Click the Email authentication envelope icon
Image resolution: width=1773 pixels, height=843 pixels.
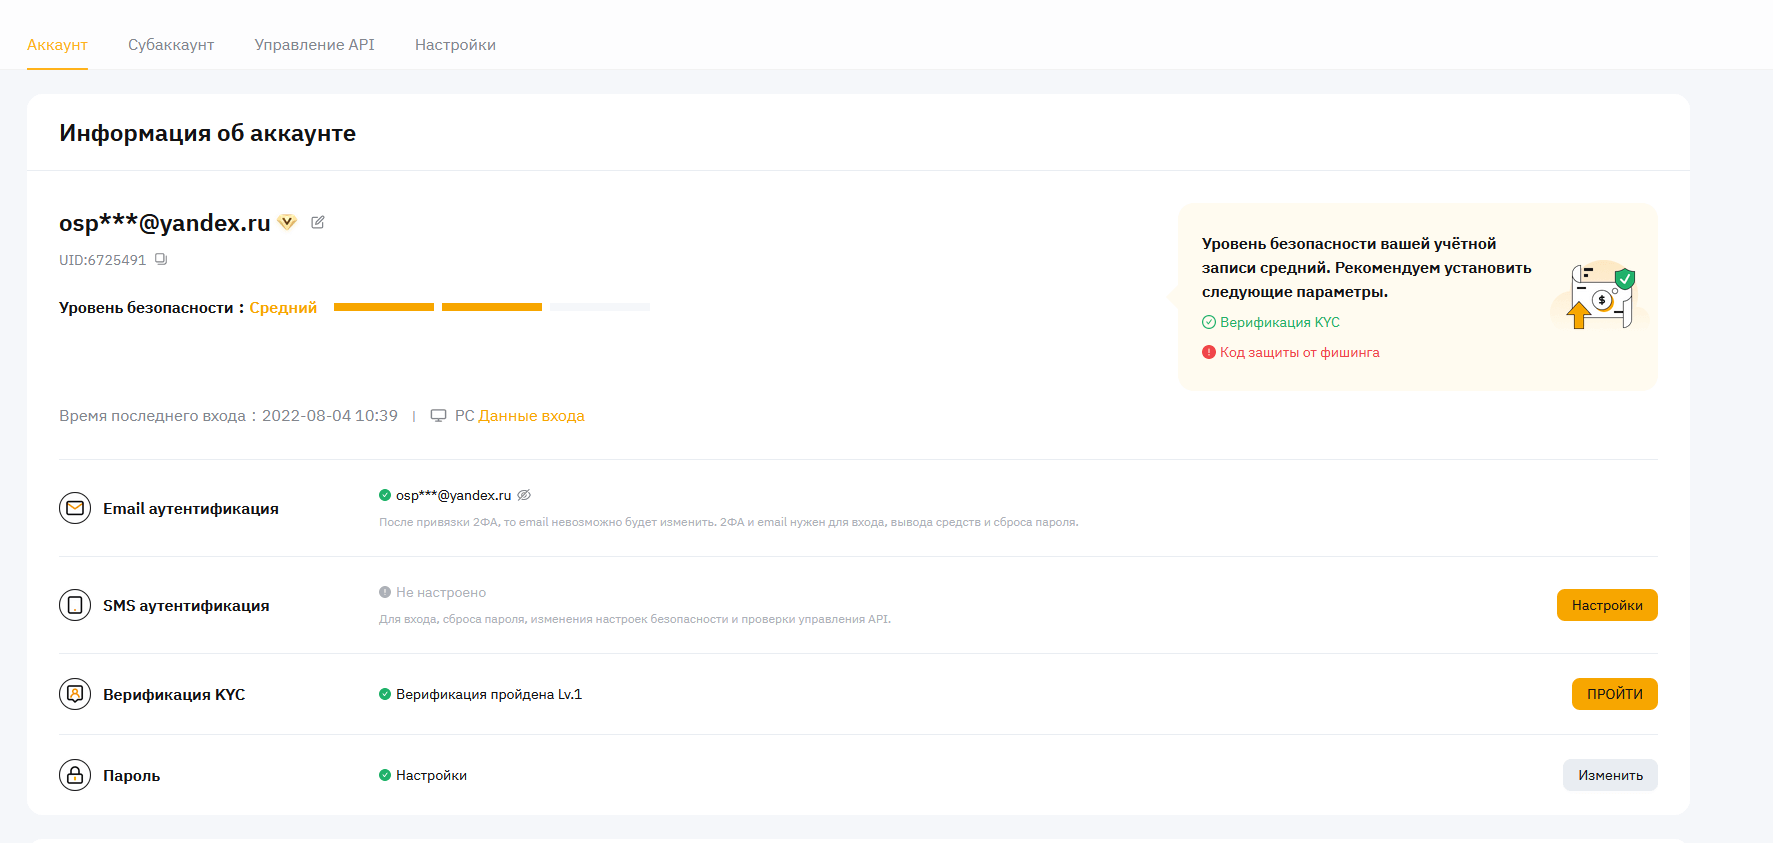[x=75, y=508]
